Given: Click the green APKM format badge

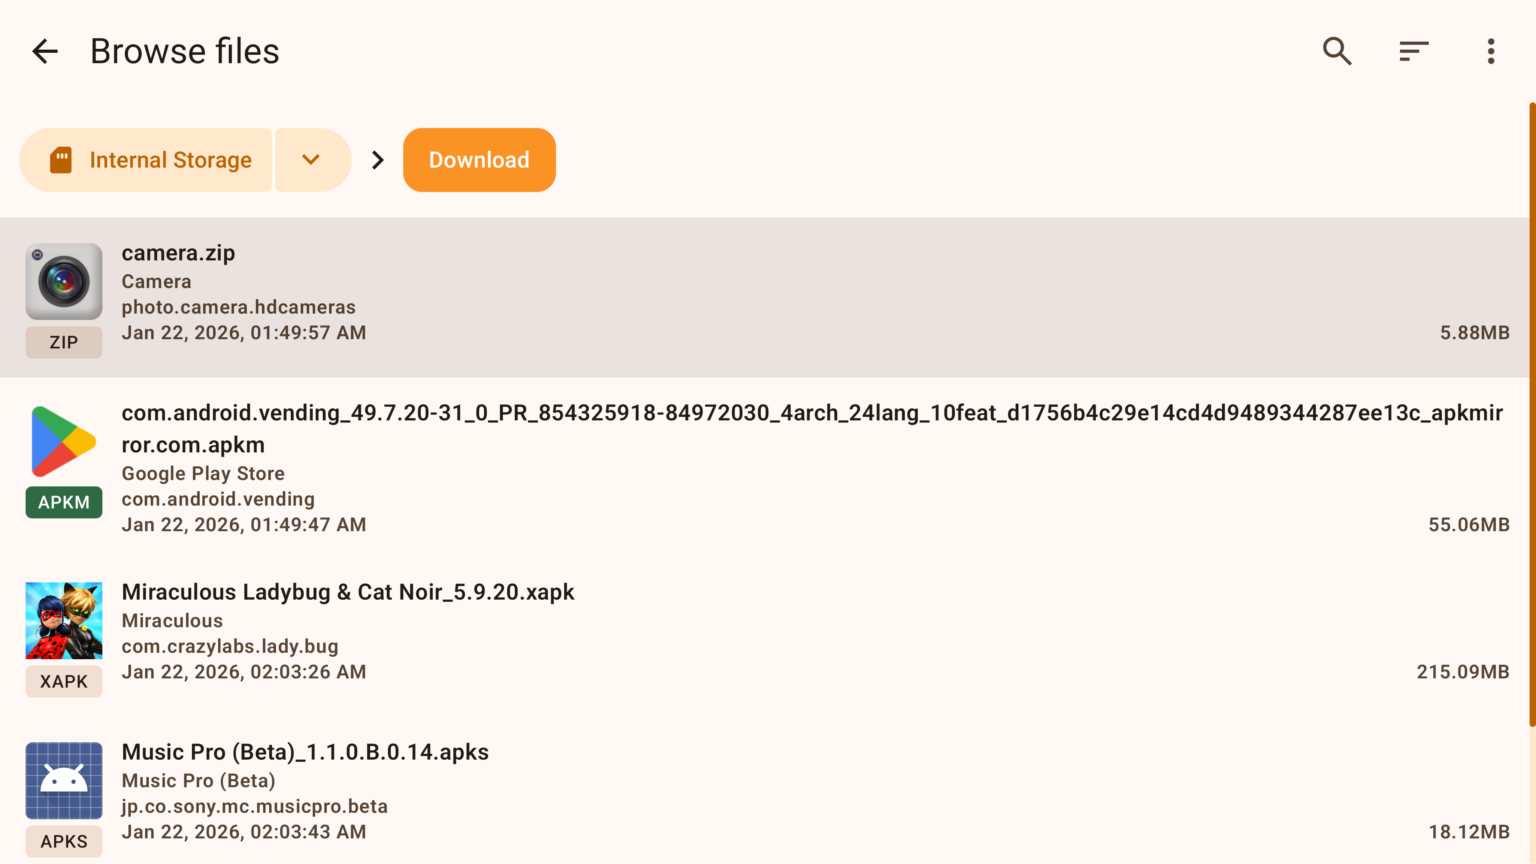Looking at the screenshot, I should (64, 502).
